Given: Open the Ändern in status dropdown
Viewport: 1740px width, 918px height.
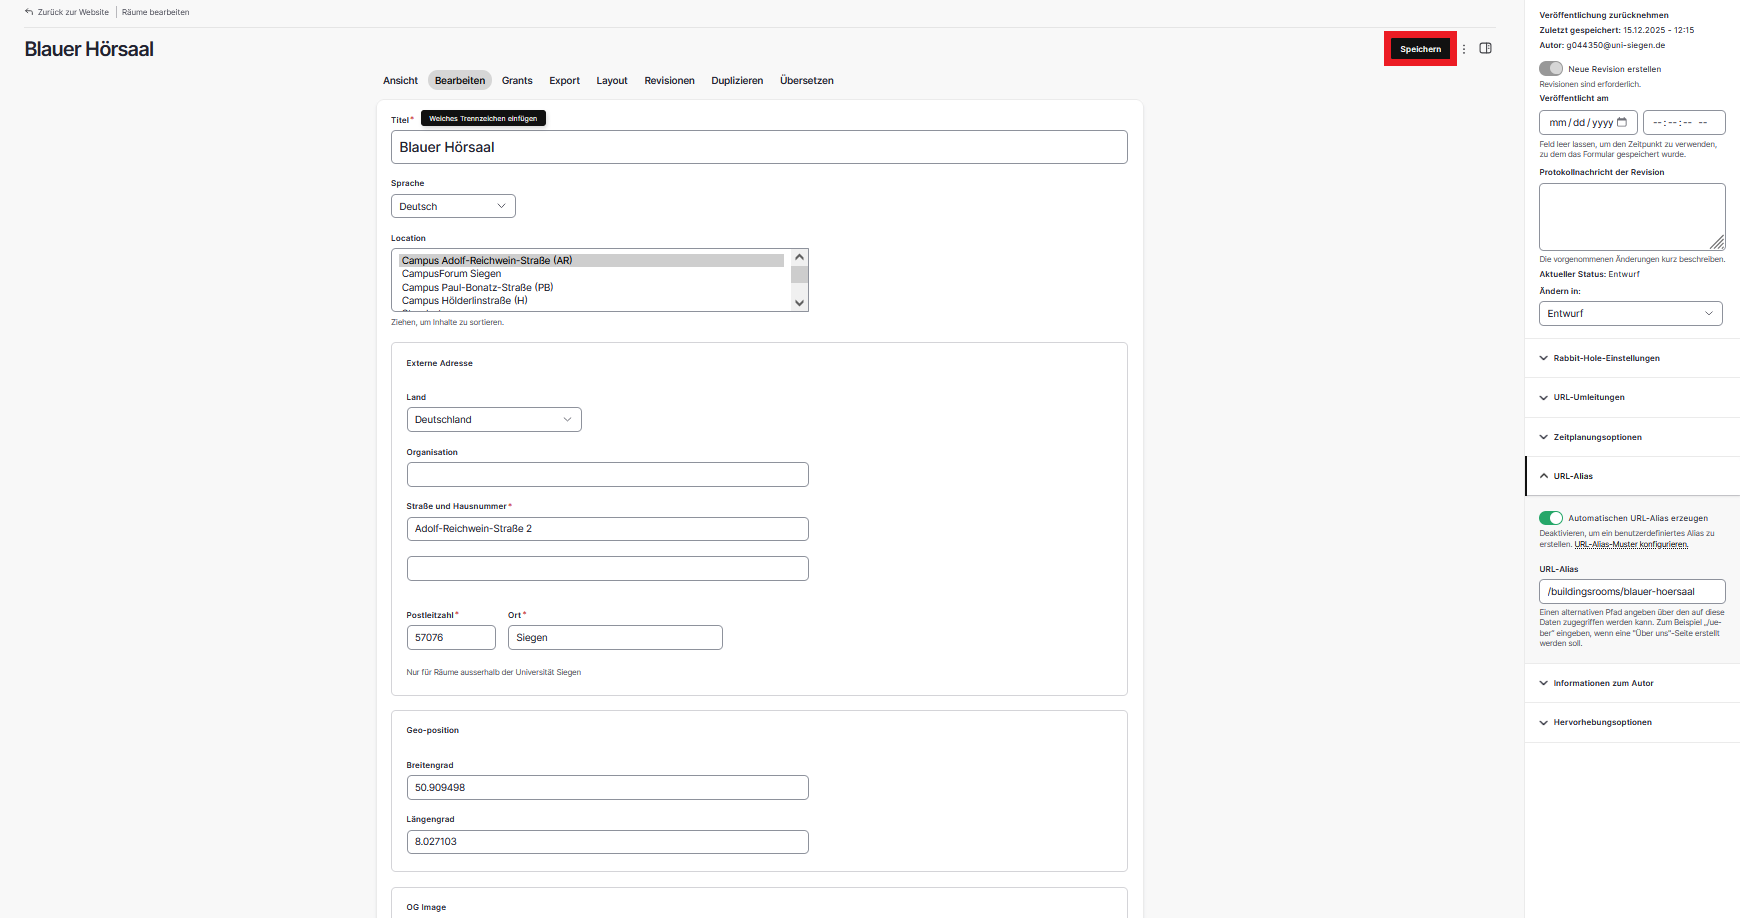Looking at the screenshot, I should pyautogui.click(x=1630, y=314).
